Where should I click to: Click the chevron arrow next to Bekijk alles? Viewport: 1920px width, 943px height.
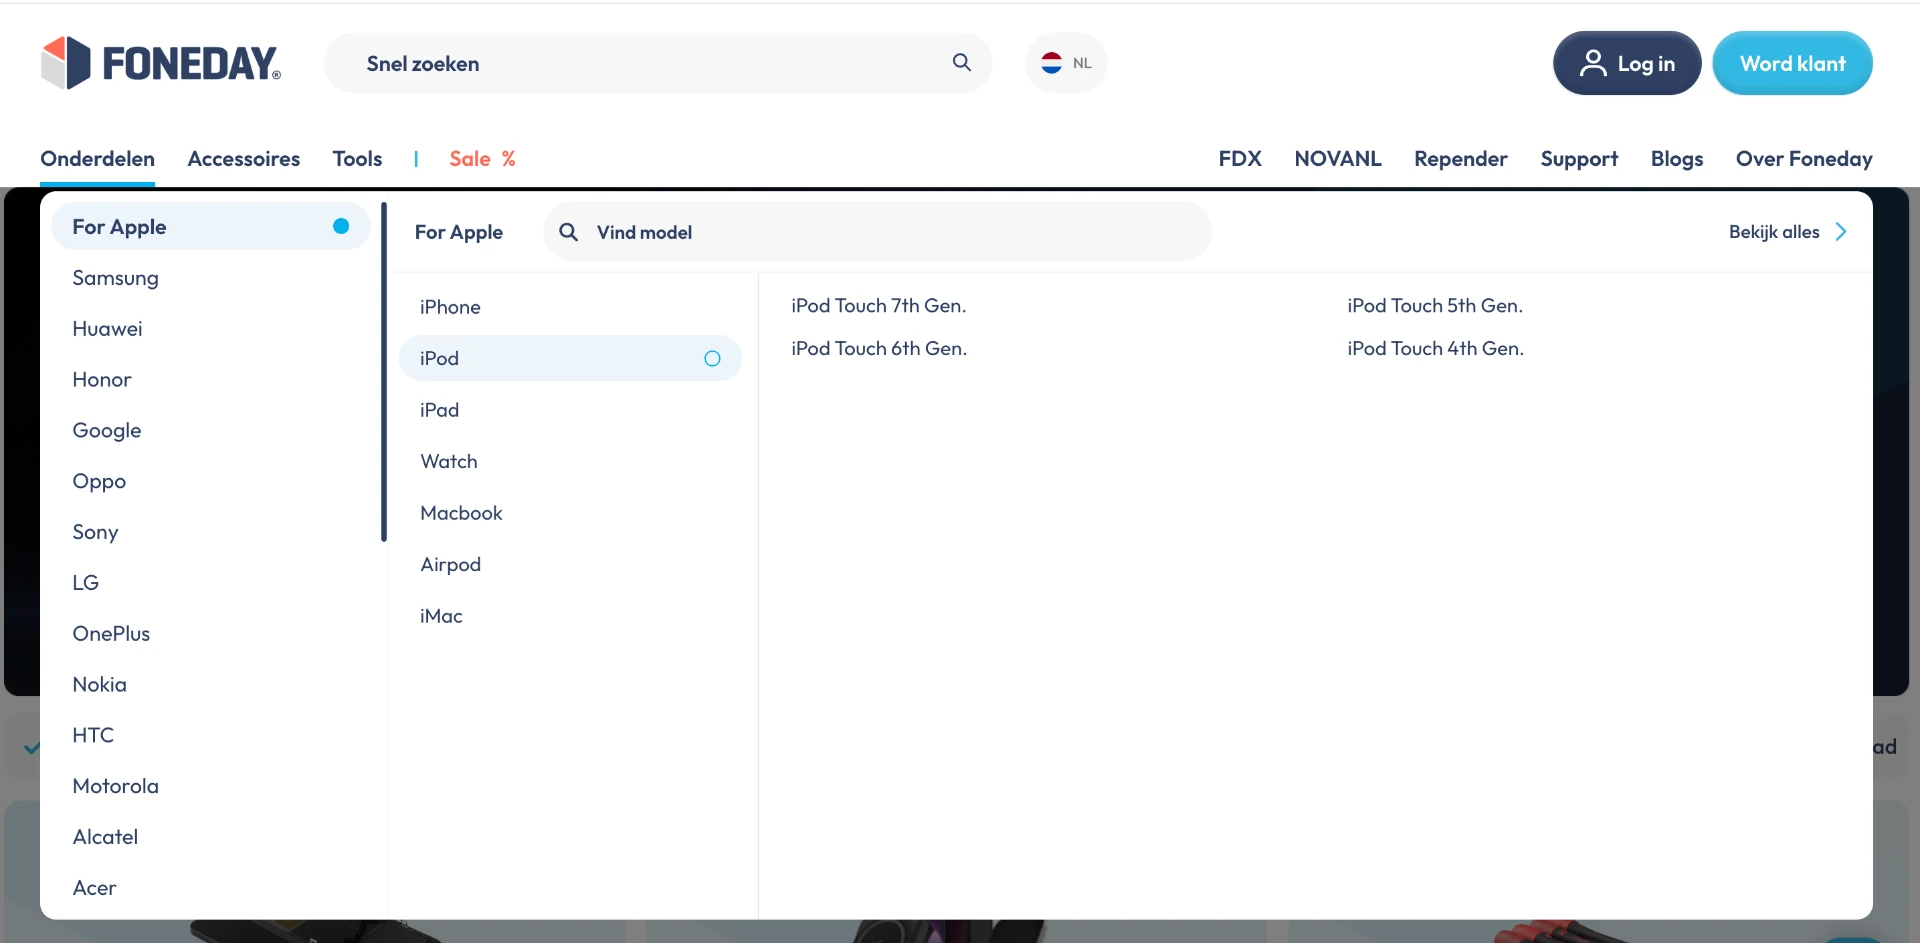pos(1841,232)
